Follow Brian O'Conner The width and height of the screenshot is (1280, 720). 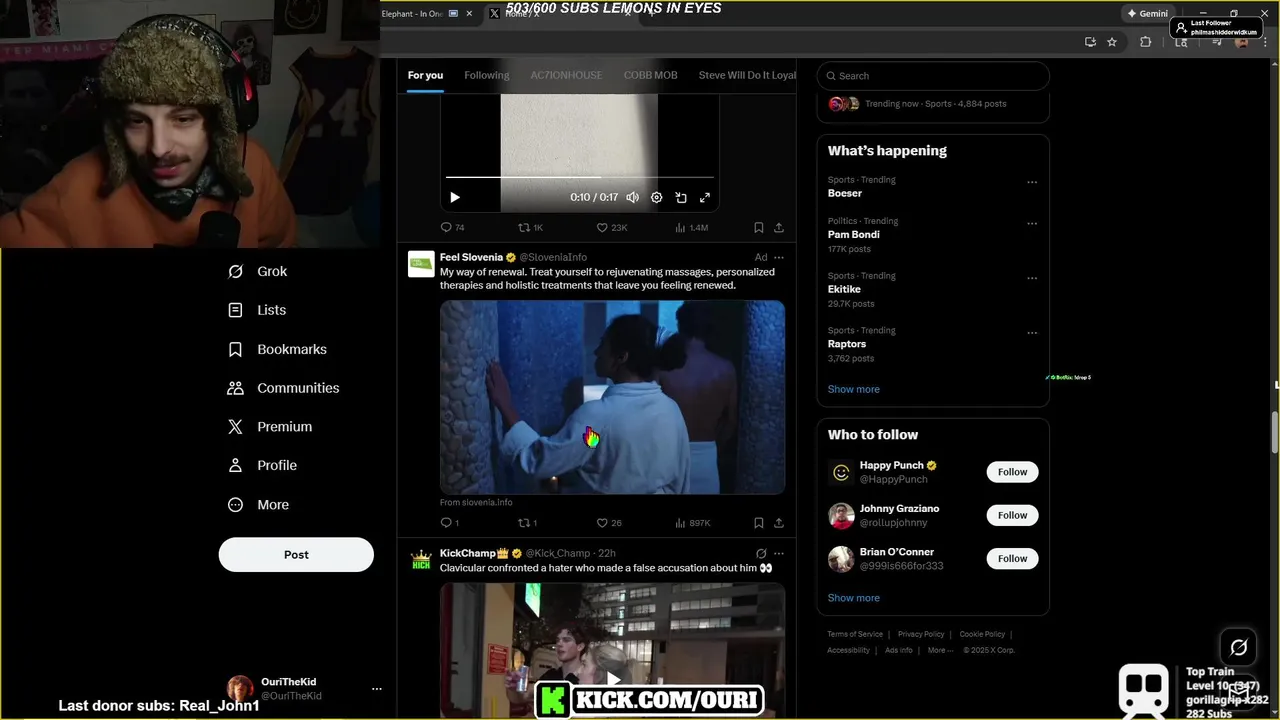tap(1012, 558)
